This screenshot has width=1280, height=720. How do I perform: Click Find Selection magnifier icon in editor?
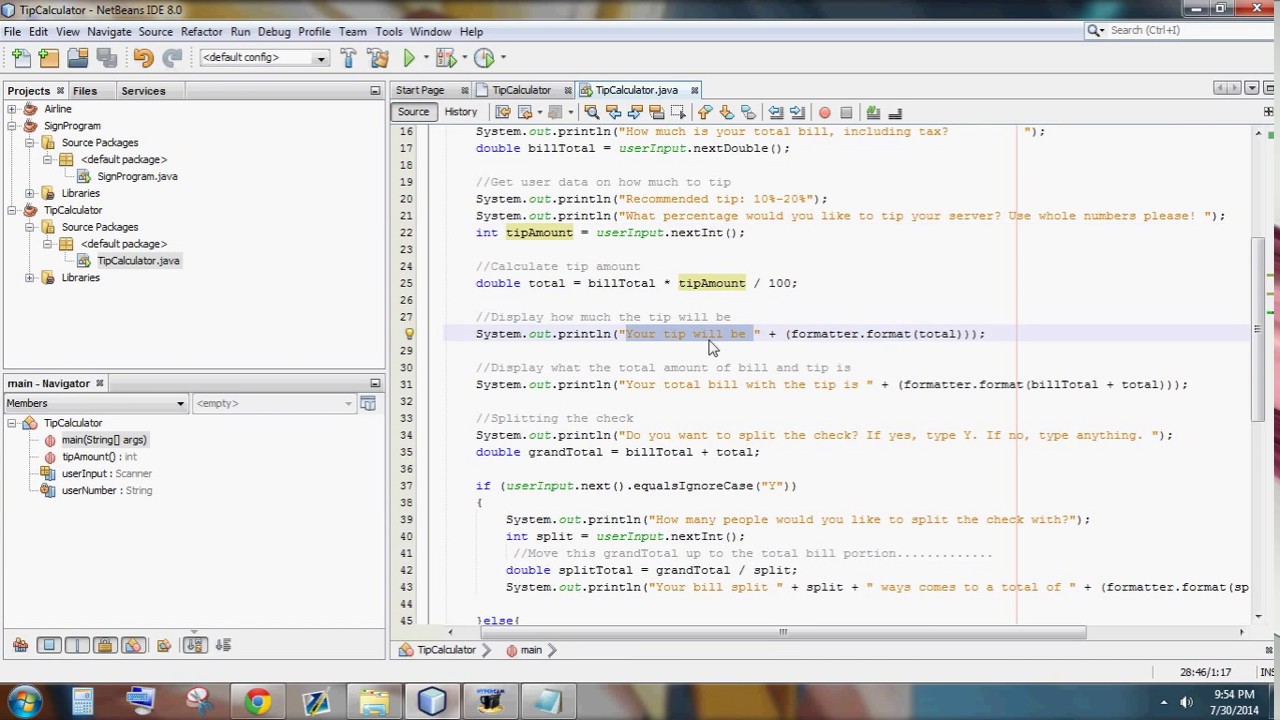(591, 112)
